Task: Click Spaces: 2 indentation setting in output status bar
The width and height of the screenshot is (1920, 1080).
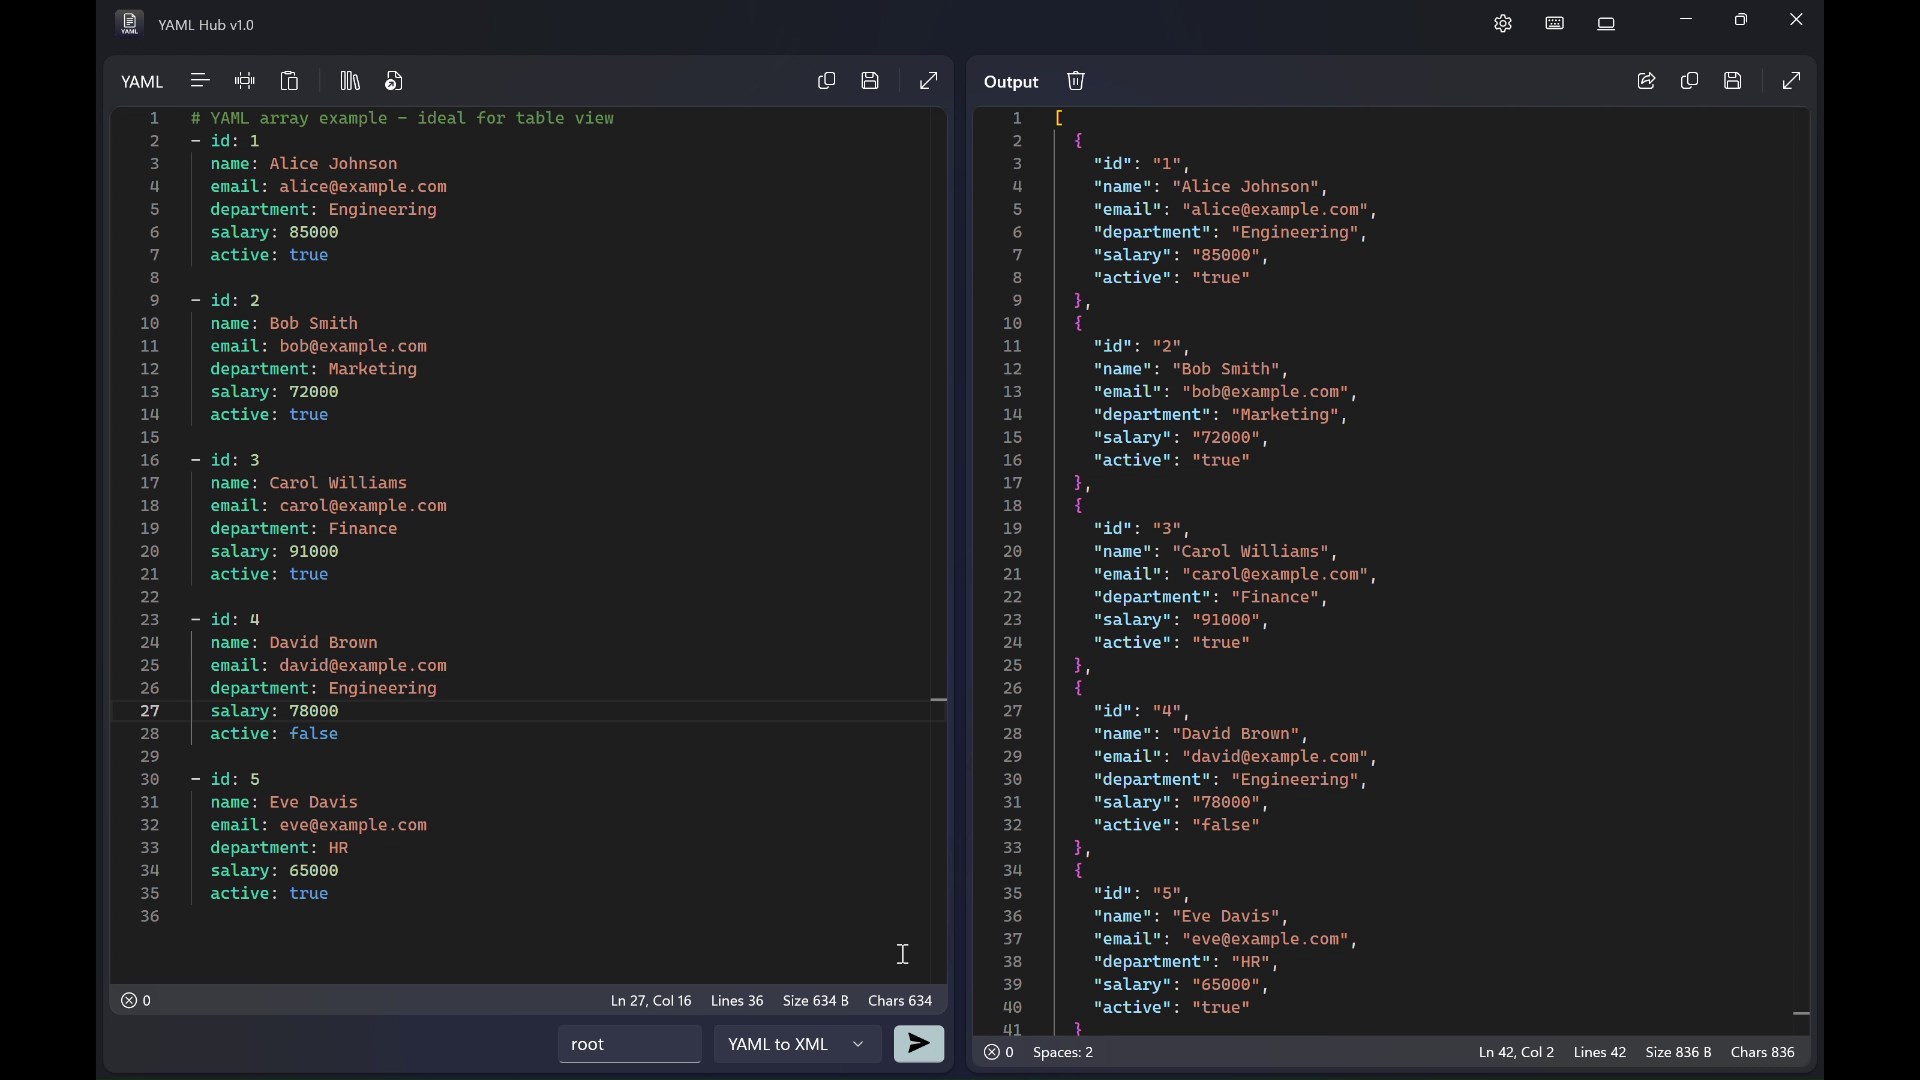Action: (x=1065, y=1053)
